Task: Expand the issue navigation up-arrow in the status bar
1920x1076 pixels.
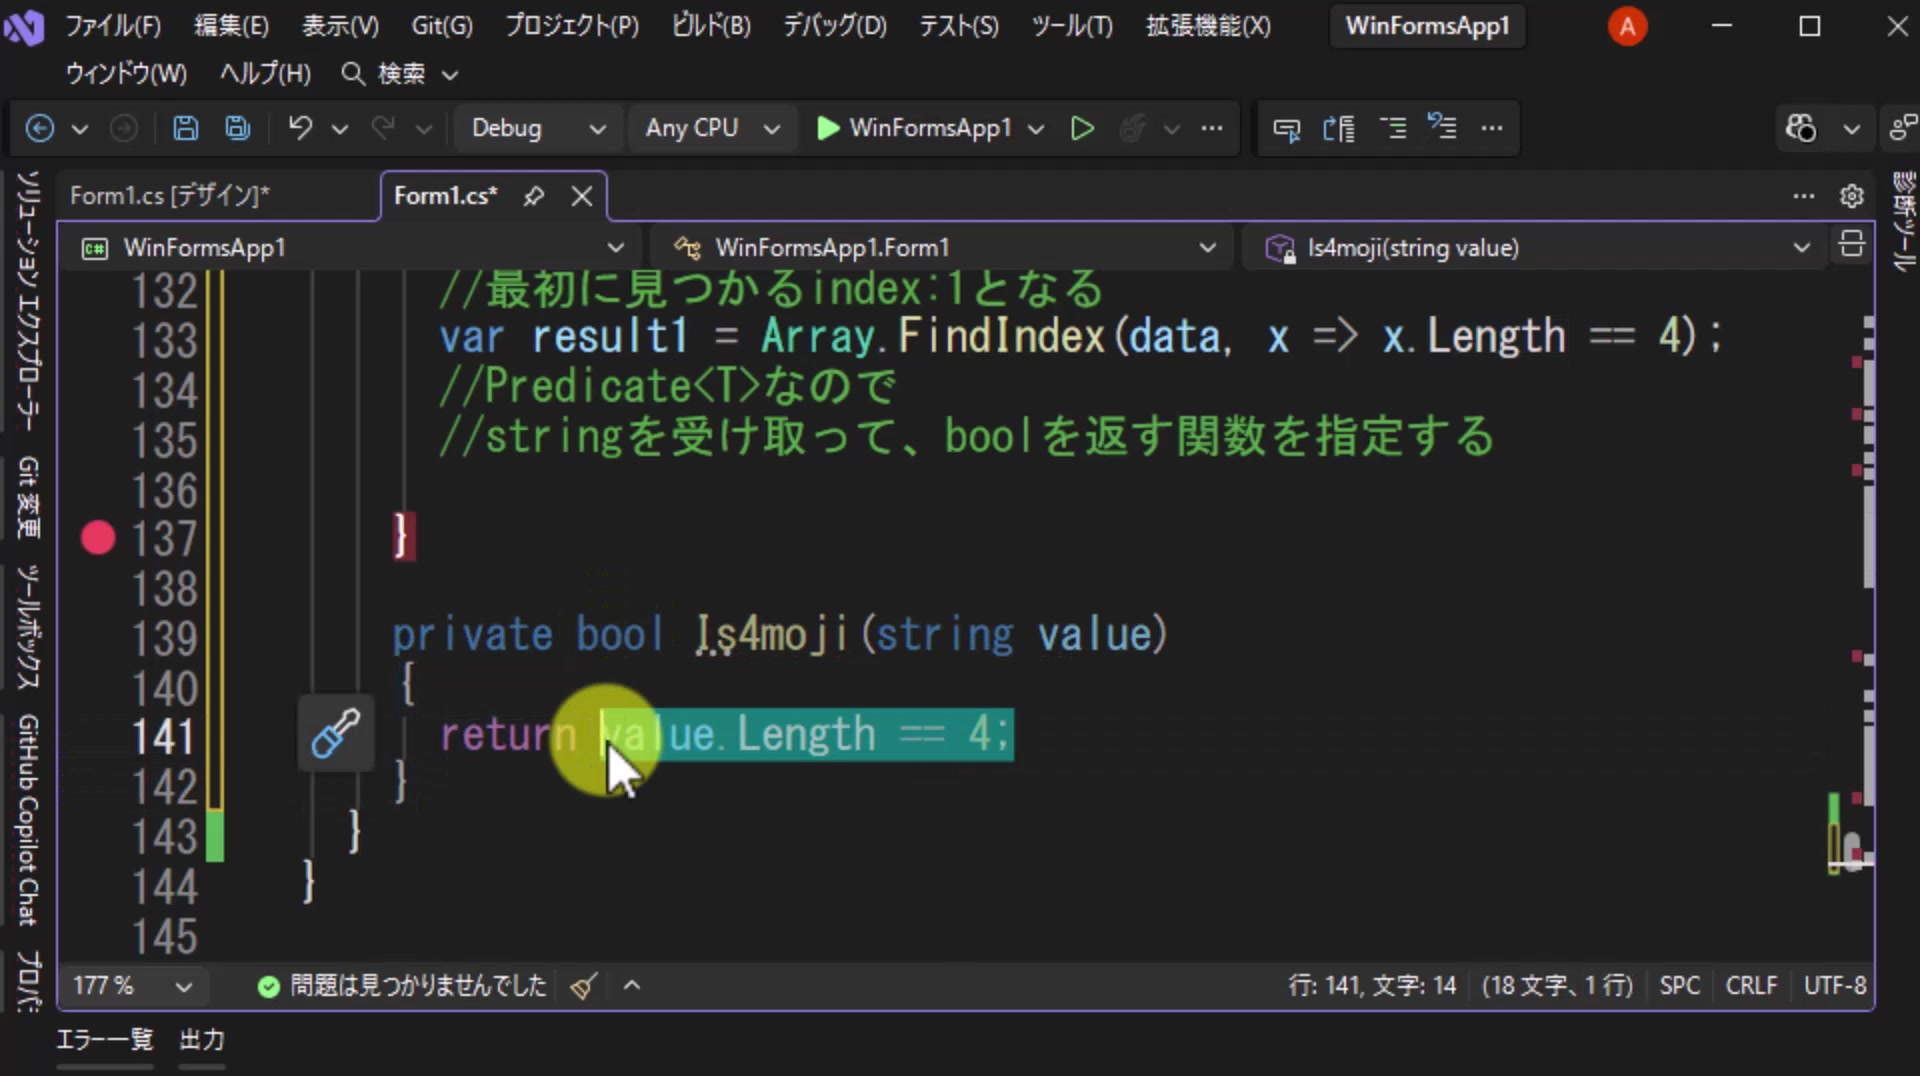Action: coord(632,986)
